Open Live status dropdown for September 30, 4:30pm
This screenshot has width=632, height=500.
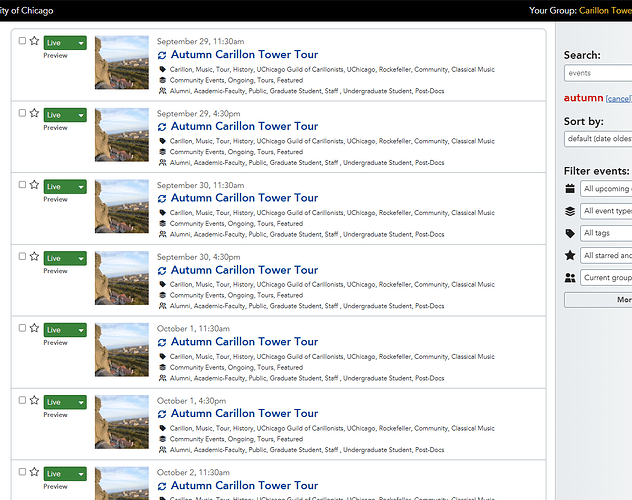tap(65, 258)
